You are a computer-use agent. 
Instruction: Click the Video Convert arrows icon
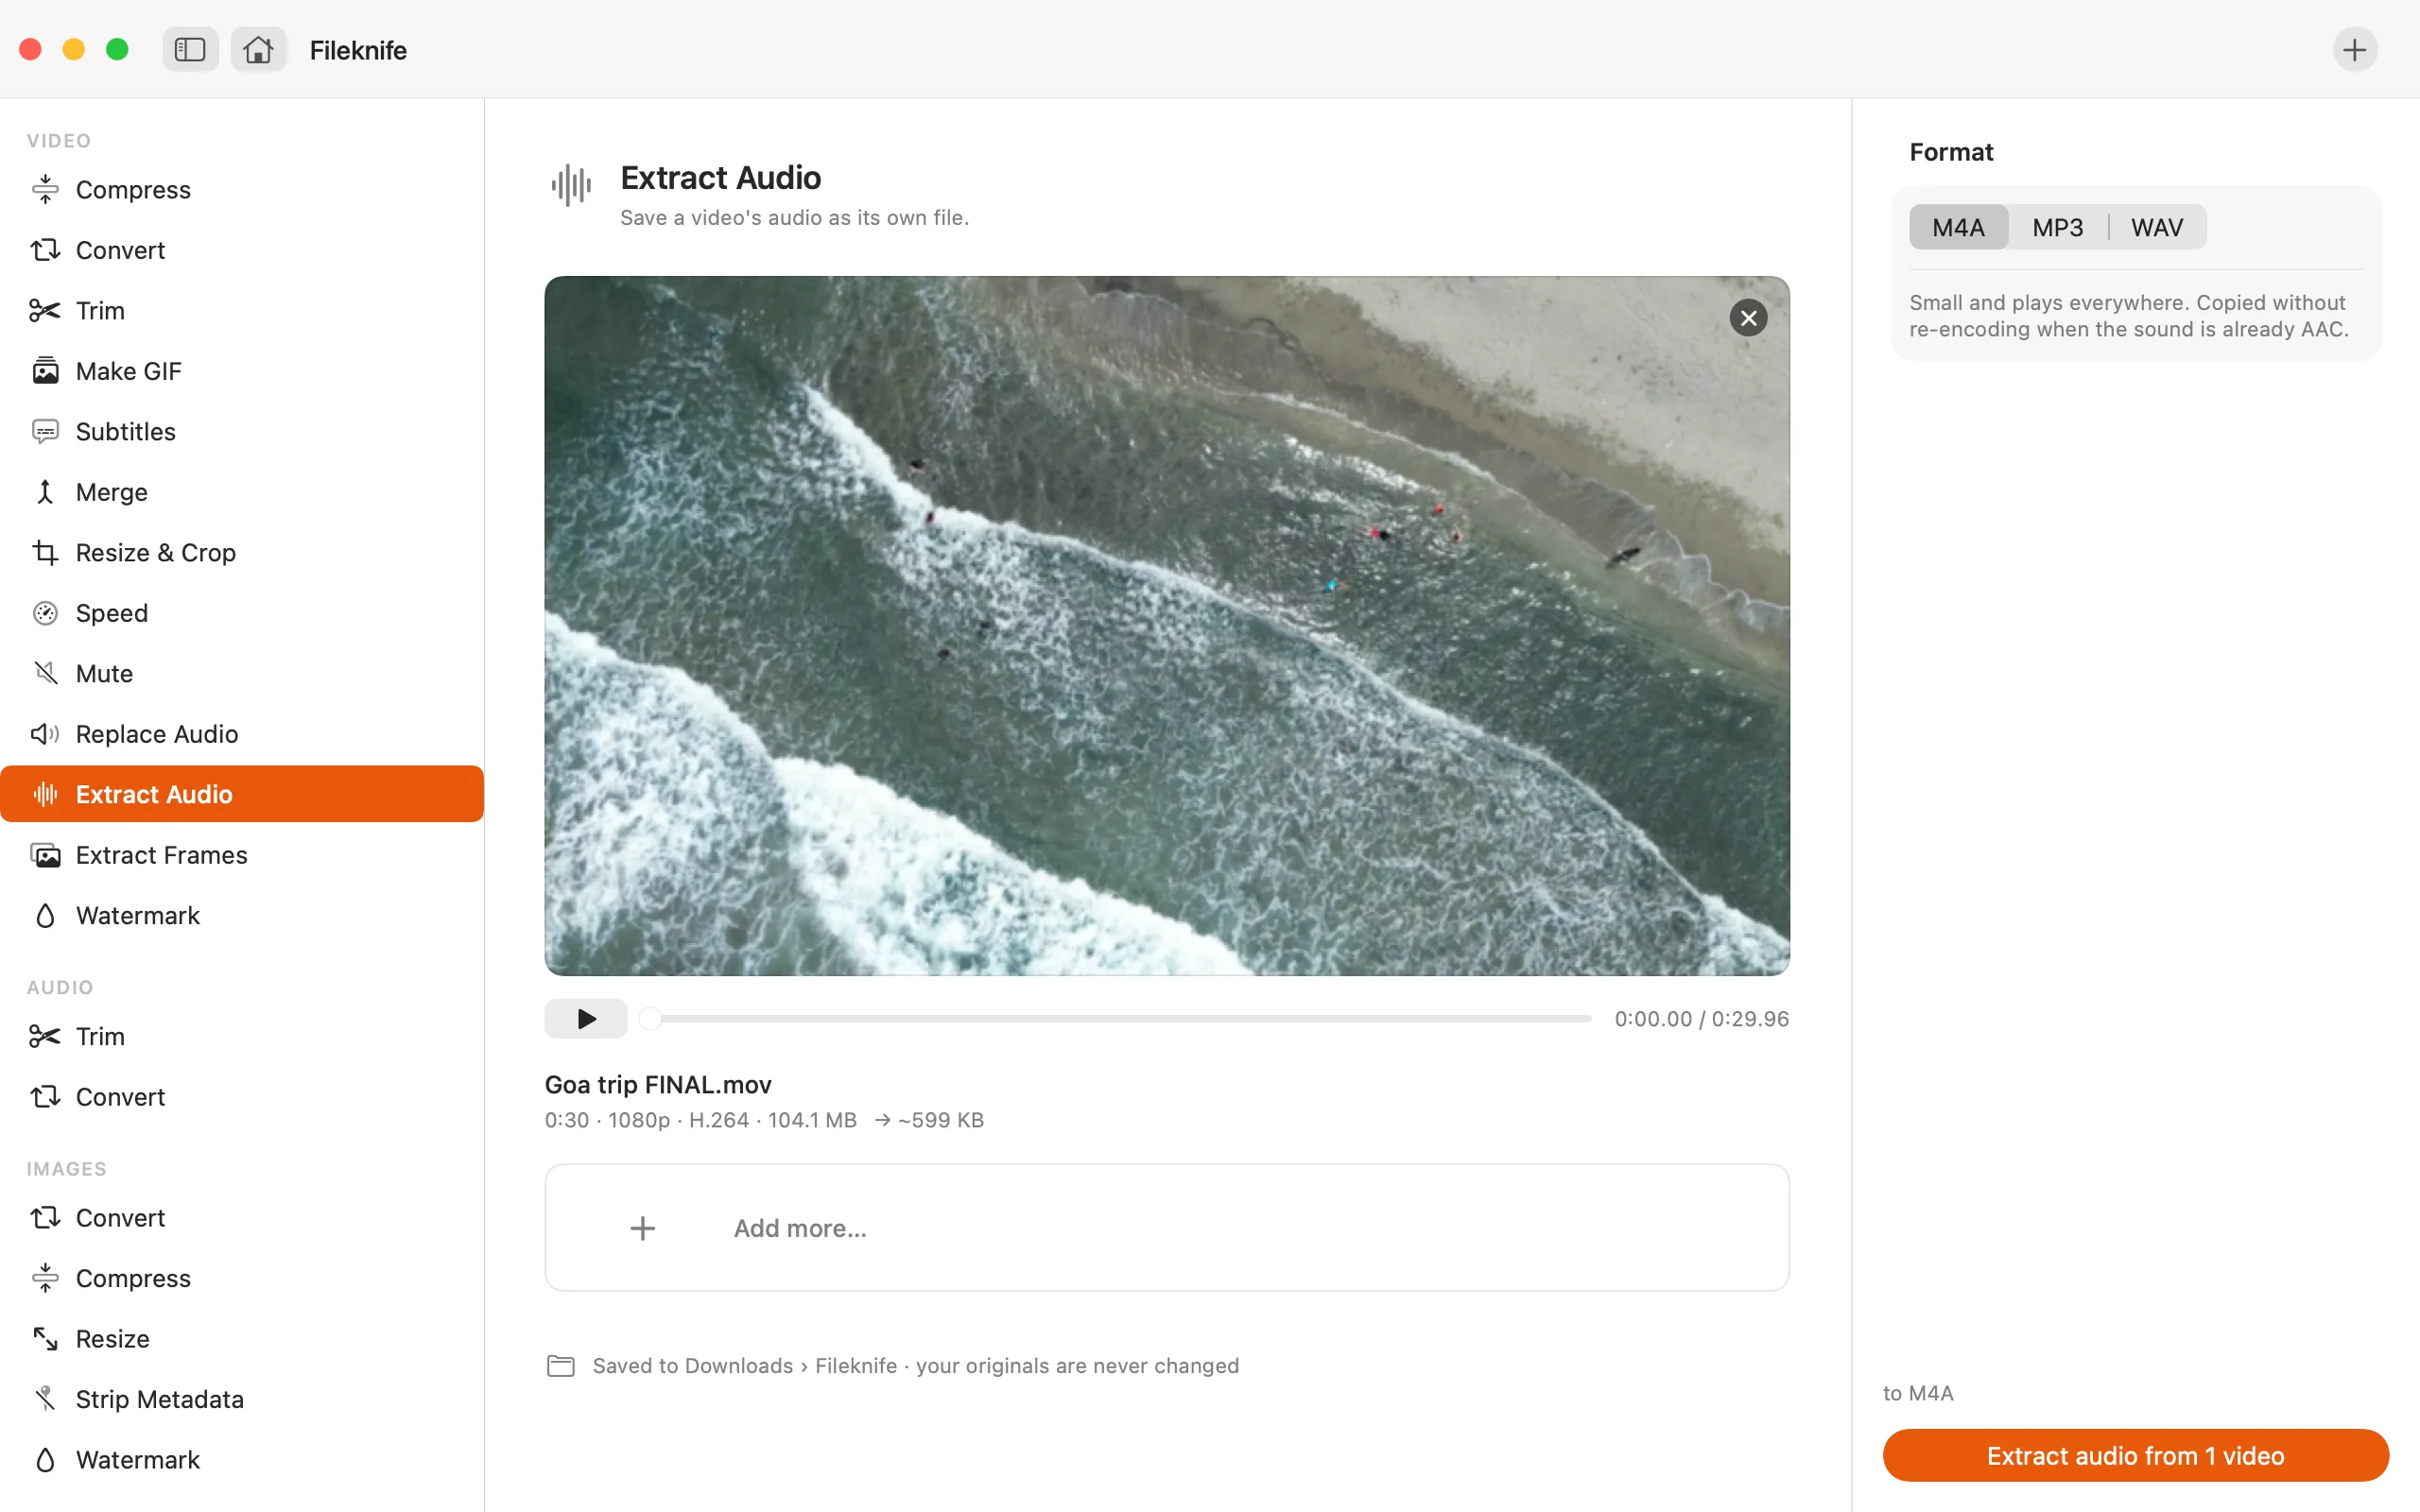point(45,250)
